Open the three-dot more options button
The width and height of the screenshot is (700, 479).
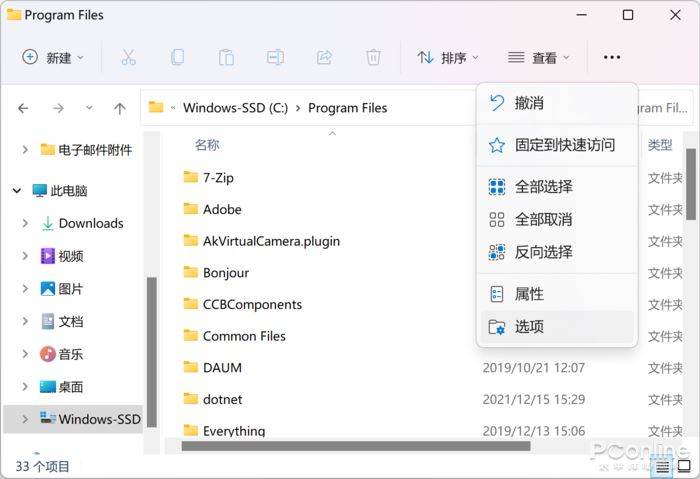click(x=612, y=57)
